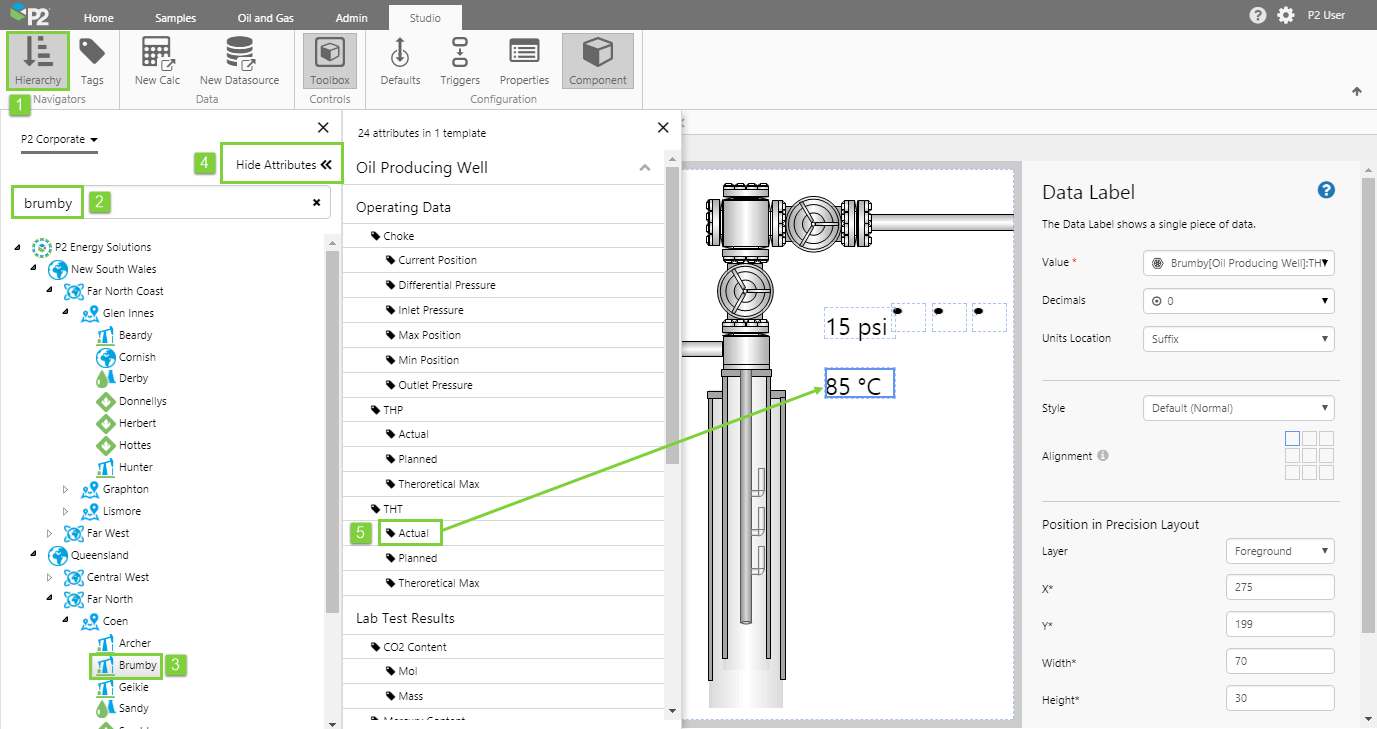This screenshot has height=729, width=1377.
Task: Select THT Actual attribute
Action: (x=413, y=533)
